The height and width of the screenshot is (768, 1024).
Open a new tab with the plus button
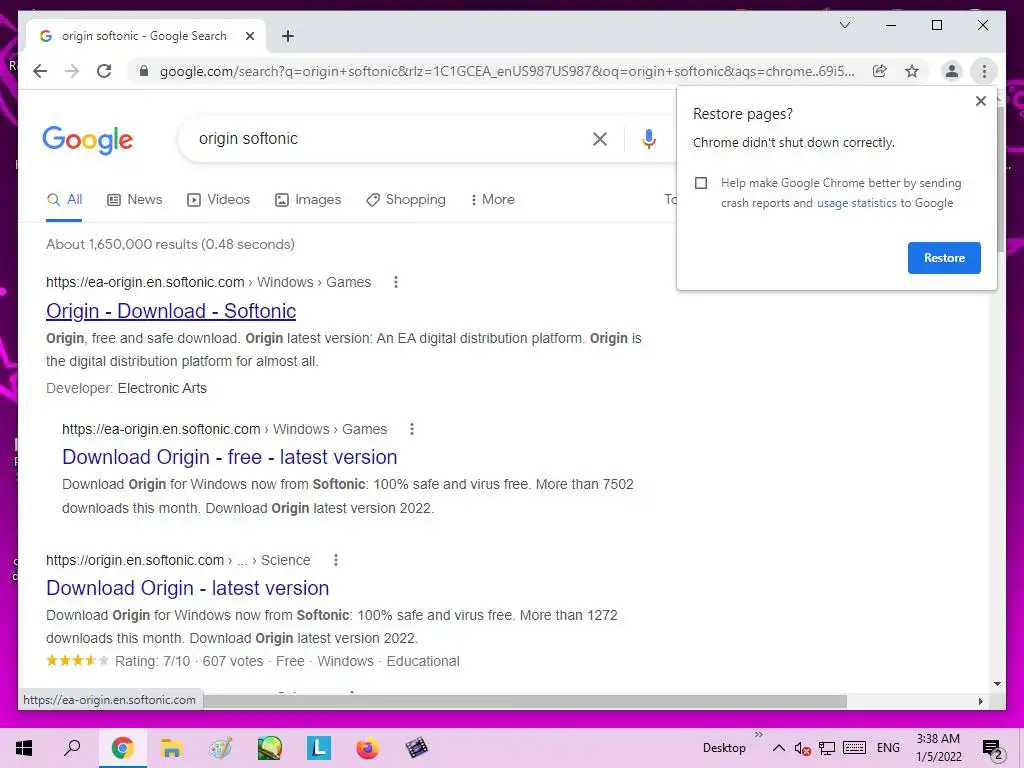288,36
